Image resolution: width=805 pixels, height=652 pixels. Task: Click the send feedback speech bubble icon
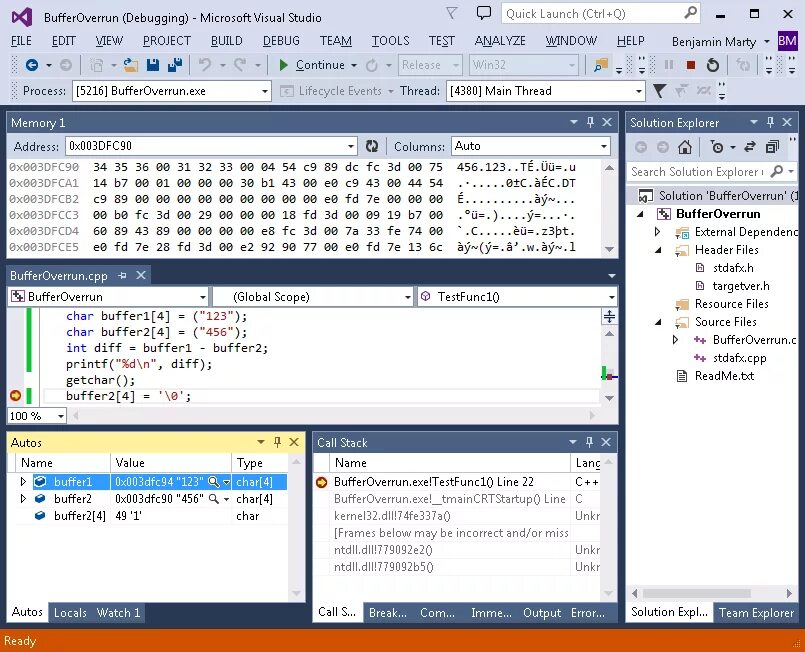pos(484,13)
